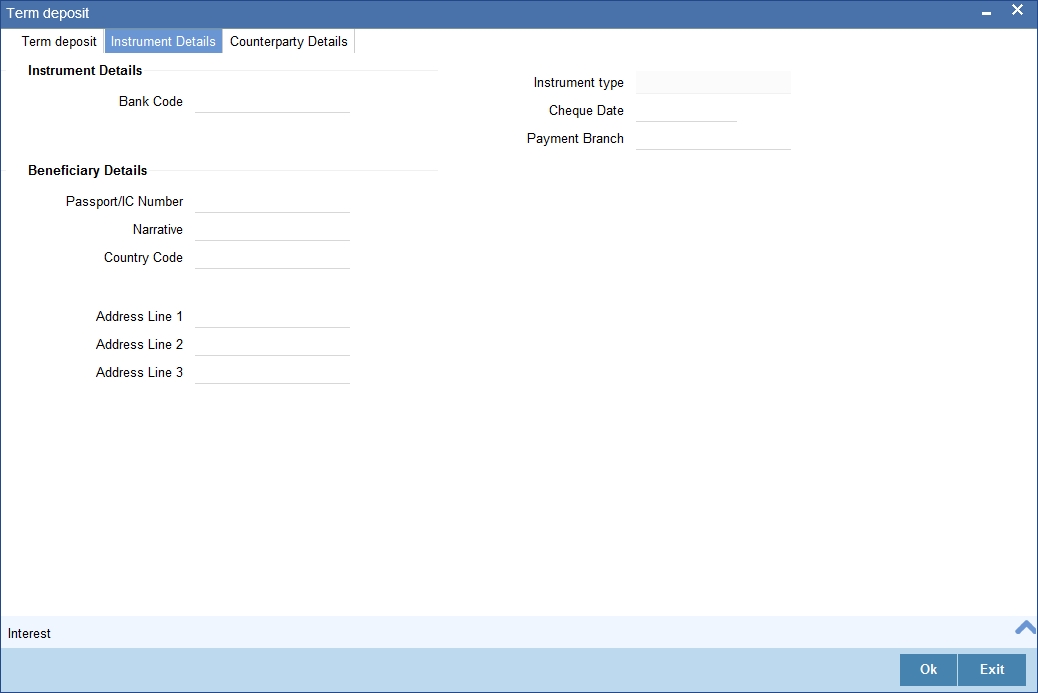This screenshot has height=693, width=1038.
Task: Click the Passport/IC Number field
Action: (272, 201)
